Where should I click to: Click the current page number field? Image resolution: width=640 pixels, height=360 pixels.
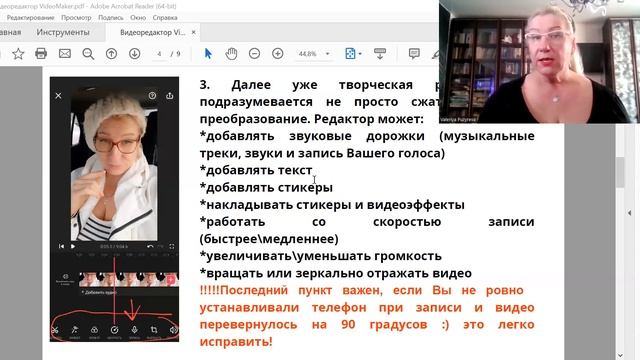click(x=159, y=54)
